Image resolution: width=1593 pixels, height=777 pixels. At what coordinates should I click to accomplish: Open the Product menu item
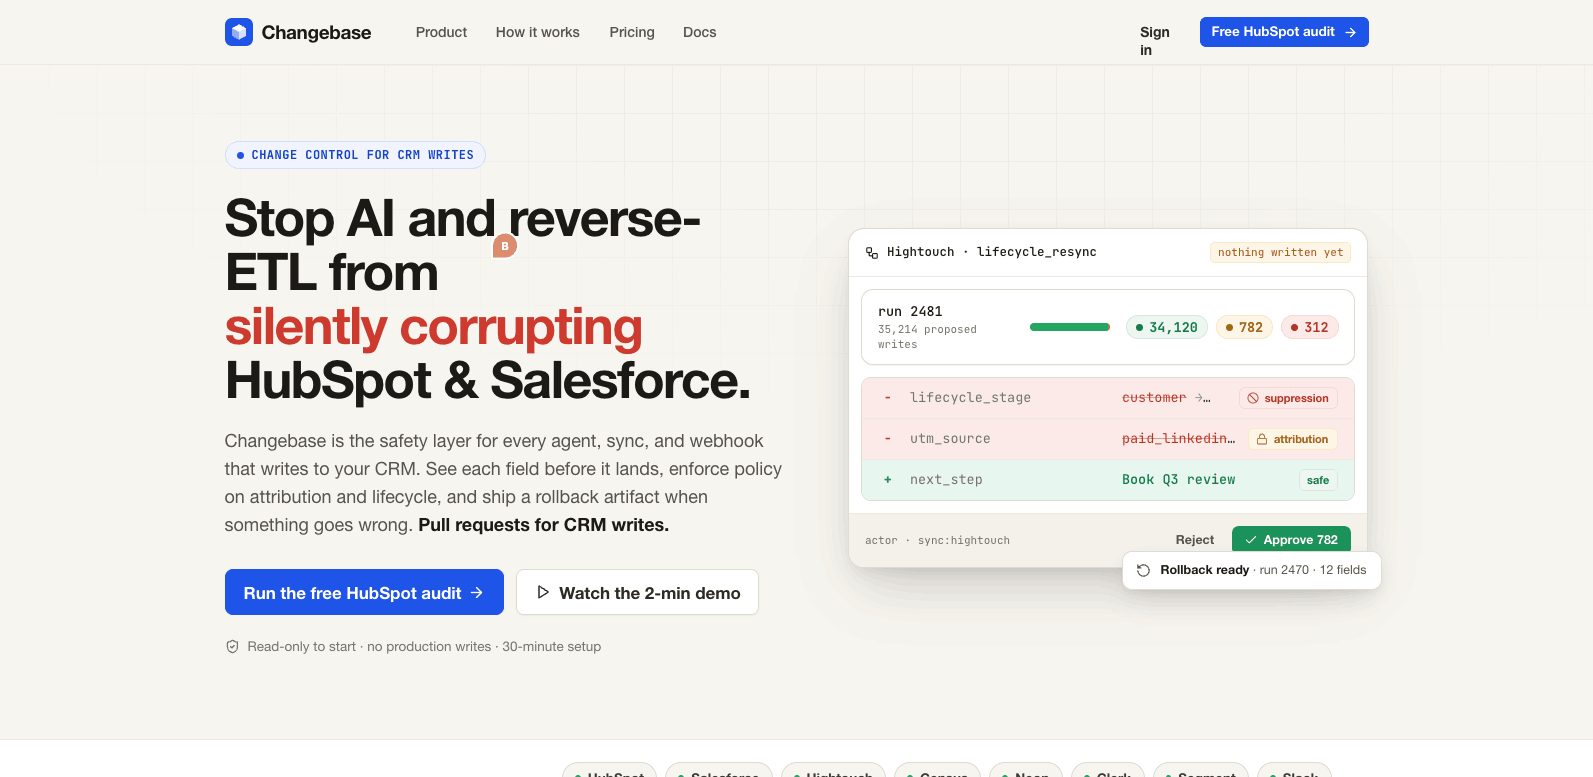pyautogui.click(x=441, y=32)
